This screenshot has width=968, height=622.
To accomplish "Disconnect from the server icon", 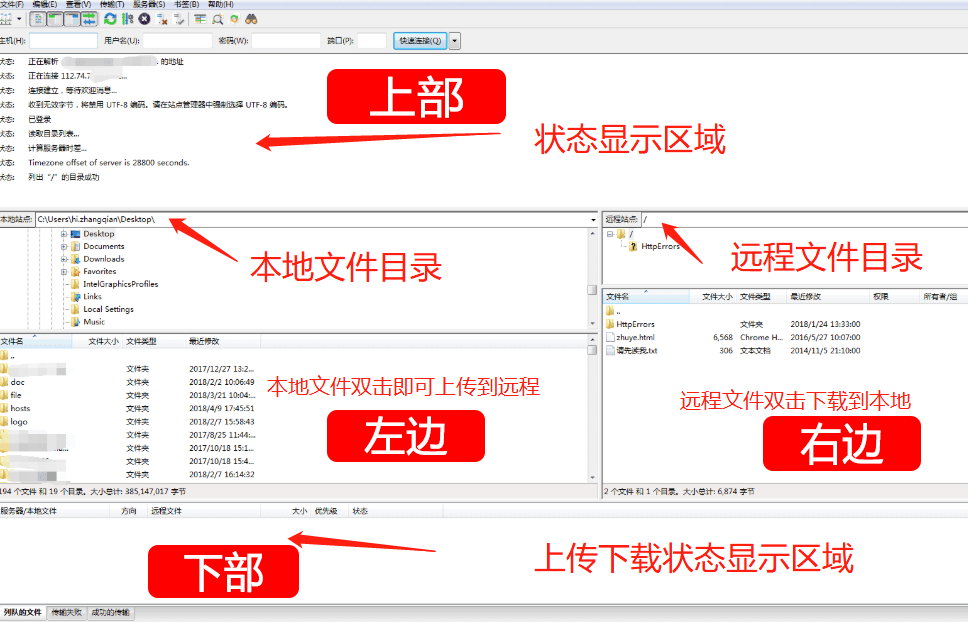I will pyautogui.click(x=162, y=19).
